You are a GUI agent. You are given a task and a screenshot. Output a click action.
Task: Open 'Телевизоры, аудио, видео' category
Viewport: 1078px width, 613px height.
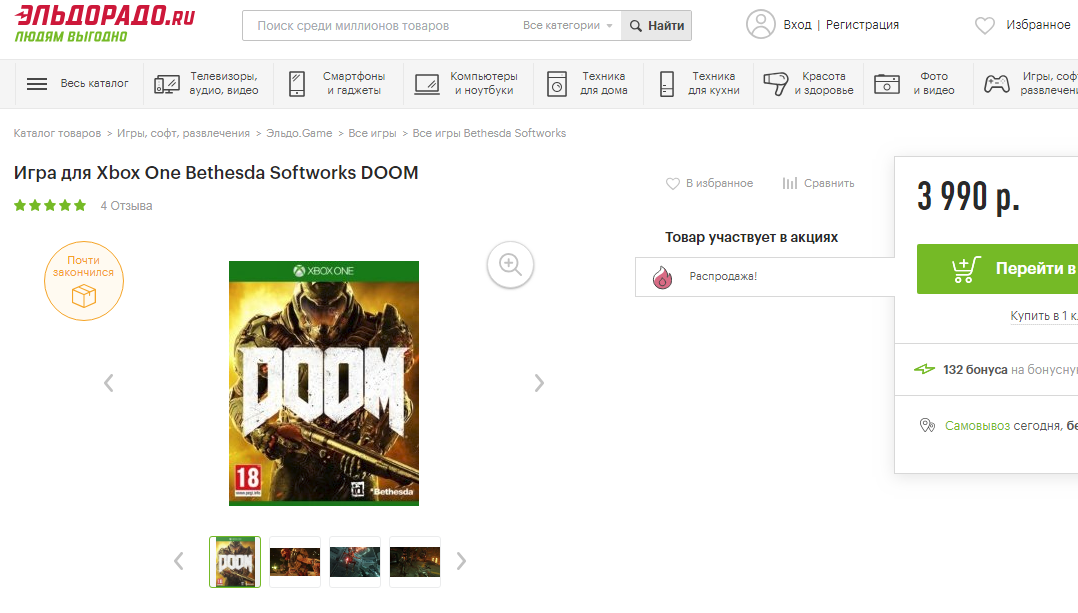[x=224, y=83]
